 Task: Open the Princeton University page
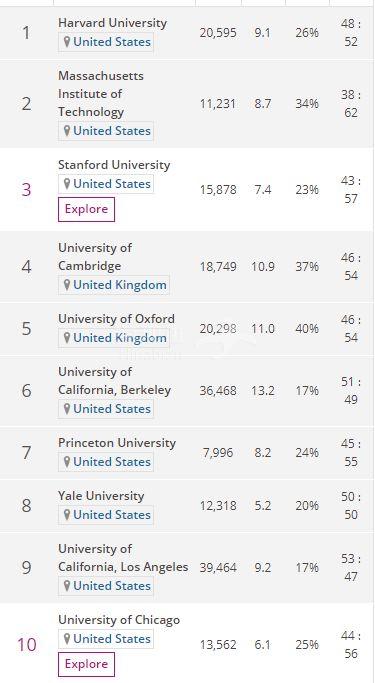pyautogui.click(x=117, y=443)
